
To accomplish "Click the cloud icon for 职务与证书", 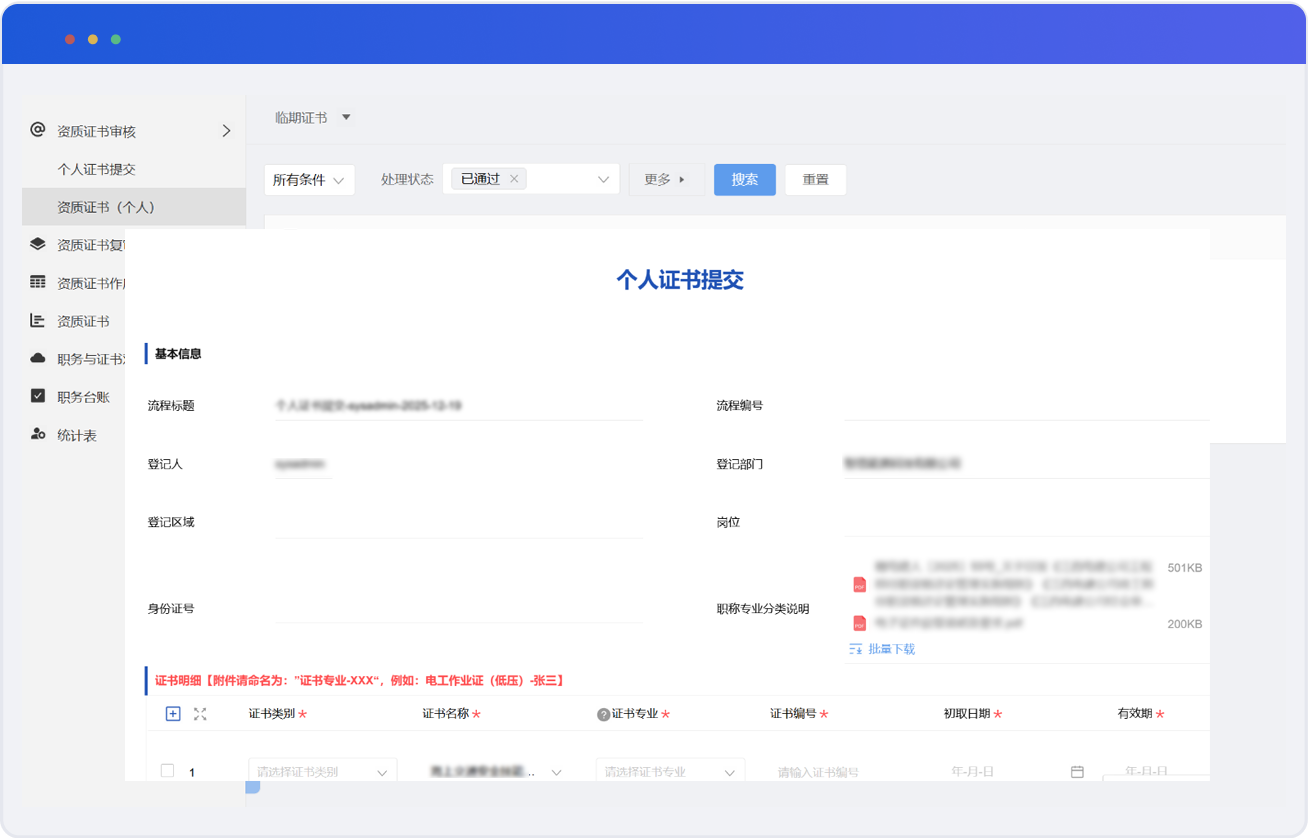I will click(38, 358).
